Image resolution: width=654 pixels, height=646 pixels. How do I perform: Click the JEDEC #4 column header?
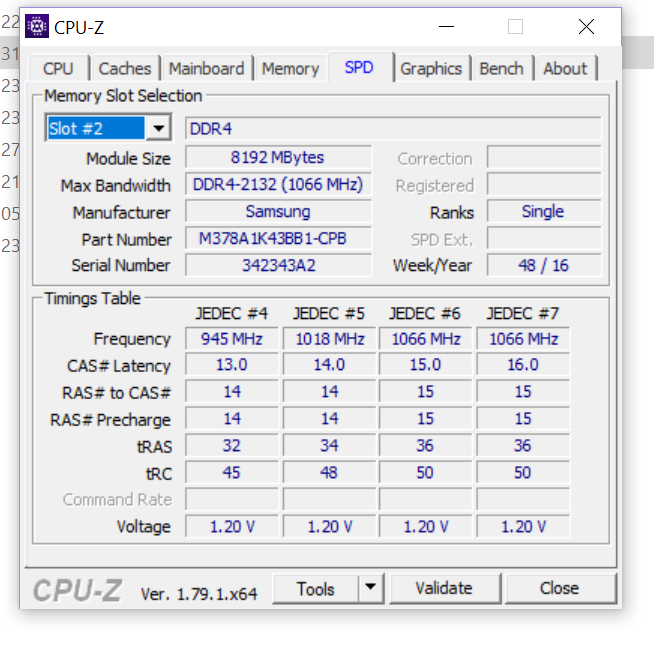pyautogui.click(x=232, y=314)
